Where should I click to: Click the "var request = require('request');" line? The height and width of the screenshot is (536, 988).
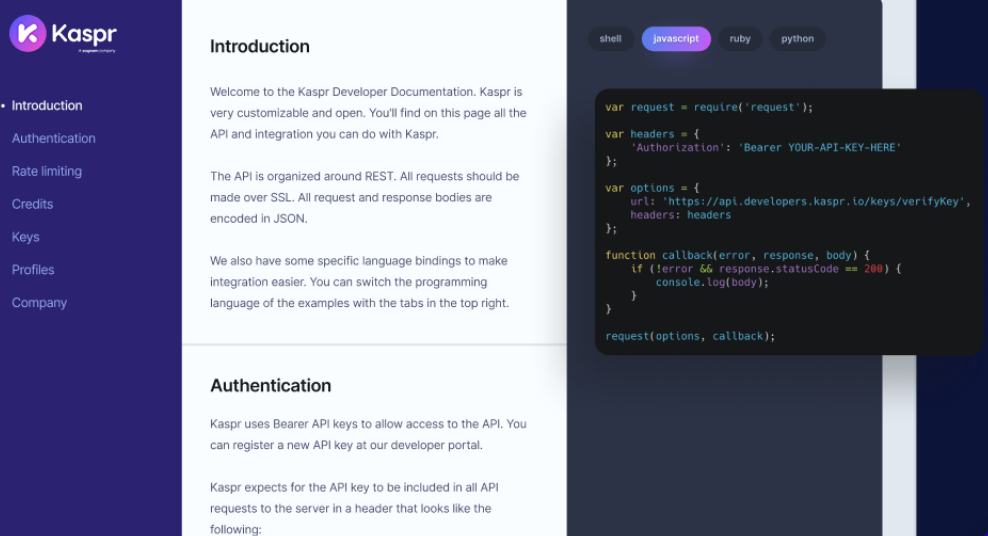click(709, 107)
